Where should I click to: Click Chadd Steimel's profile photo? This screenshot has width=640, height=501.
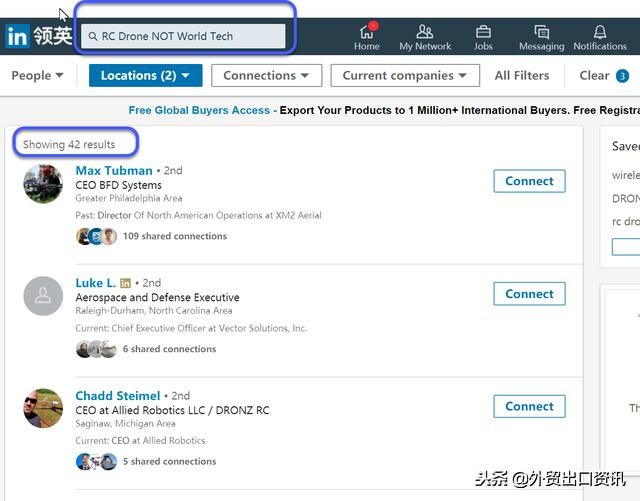[43, 408]
